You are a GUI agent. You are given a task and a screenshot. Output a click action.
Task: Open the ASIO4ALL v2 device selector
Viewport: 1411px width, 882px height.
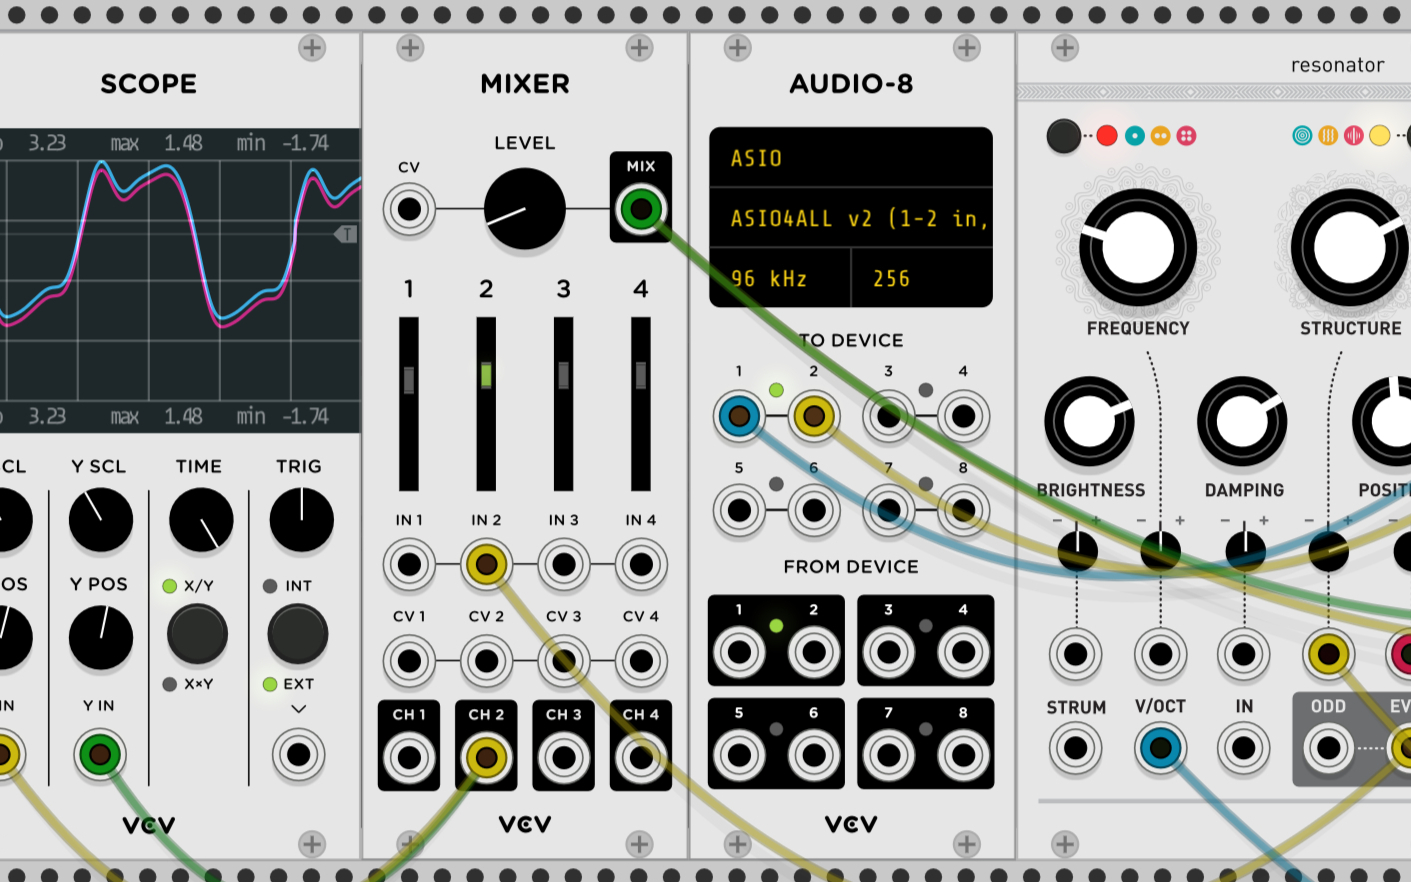(x=850, y=219)
